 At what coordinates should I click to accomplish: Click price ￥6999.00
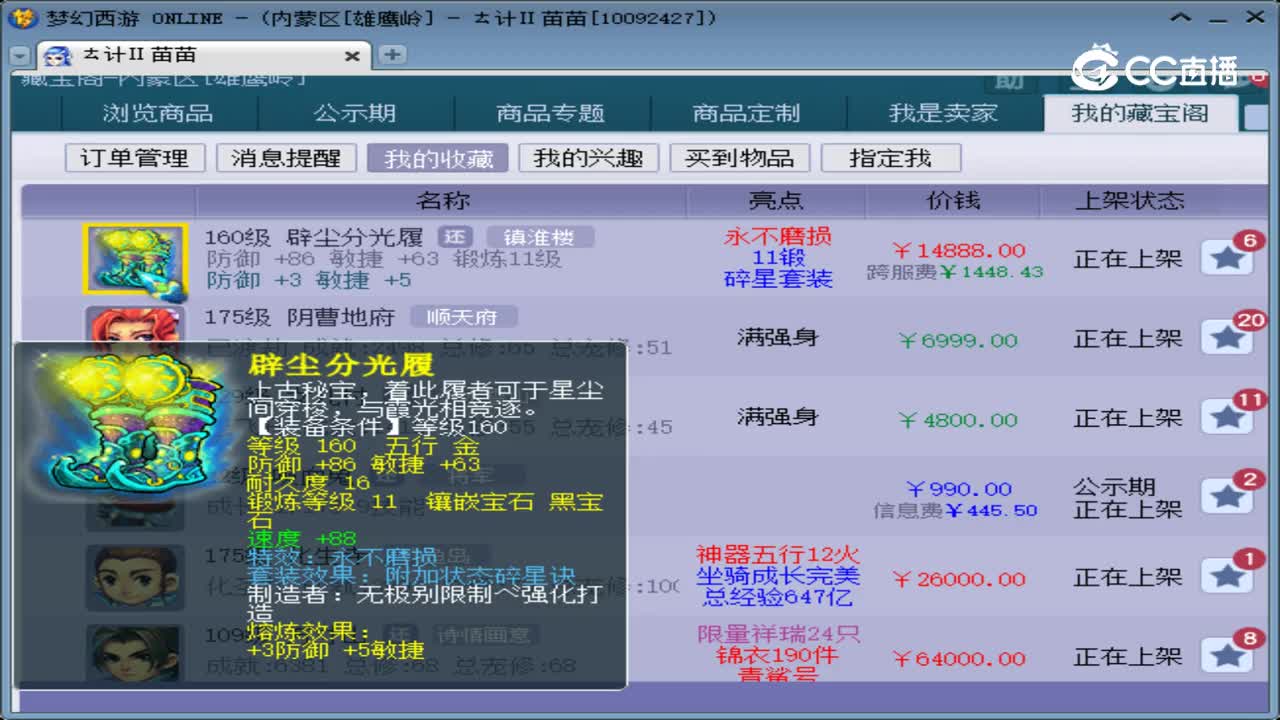tap(958, 340)
